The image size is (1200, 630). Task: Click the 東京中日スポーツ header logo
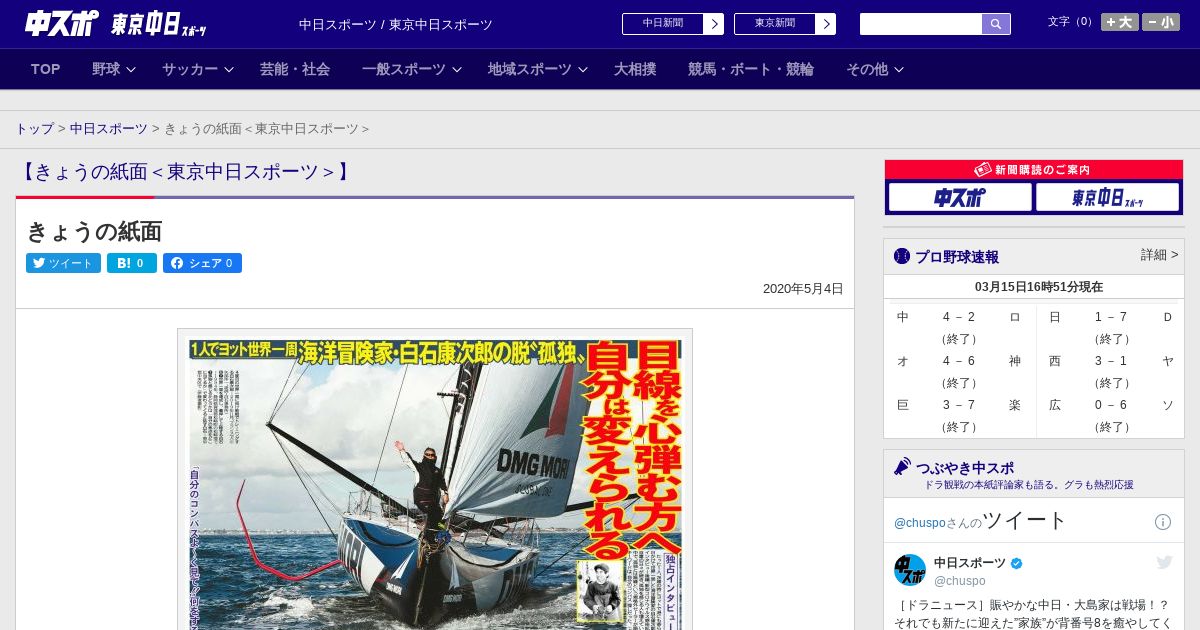tap(158, 24)
